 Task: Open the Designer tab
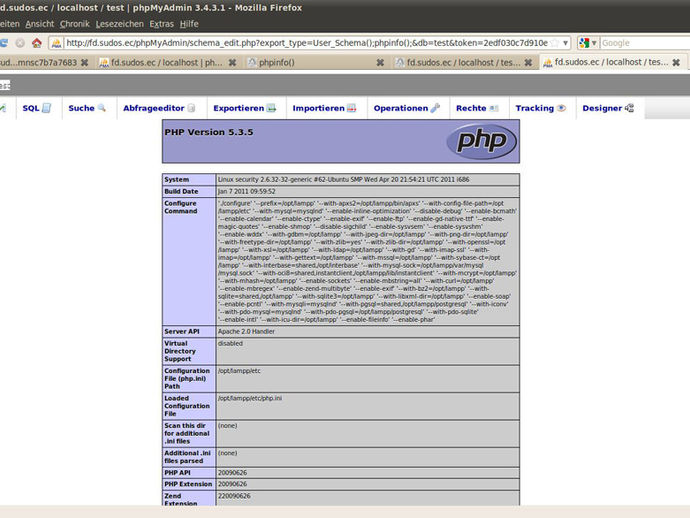(x=608, y=108)
